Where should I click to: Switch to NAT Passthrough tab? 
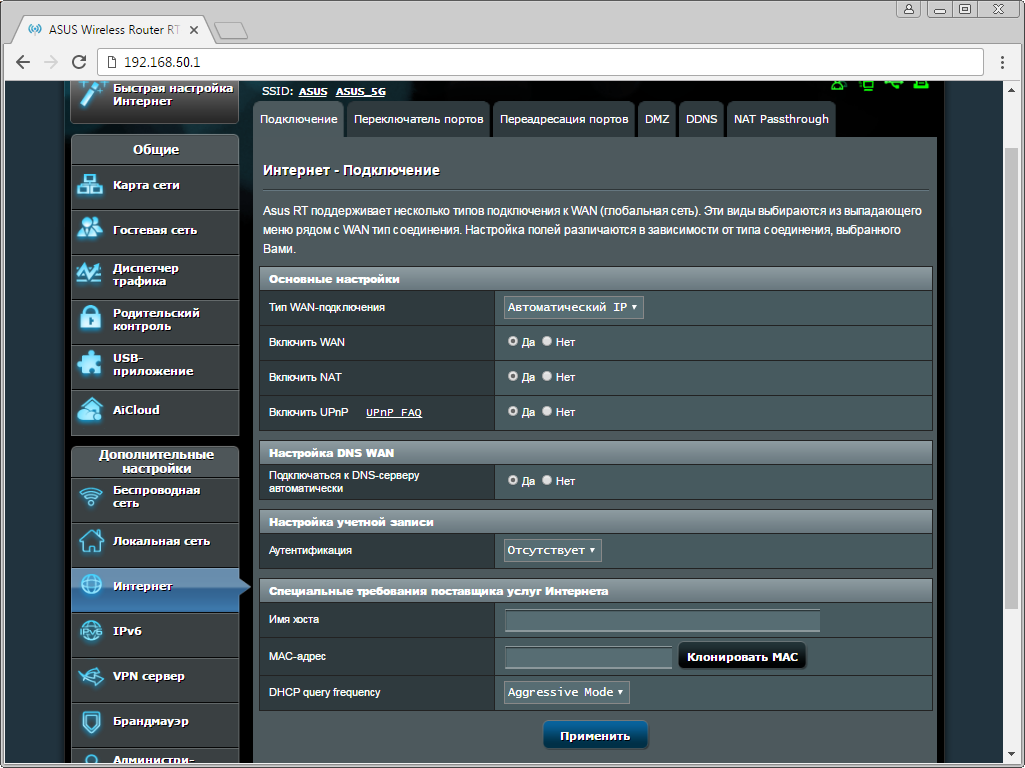pos(781,119)
